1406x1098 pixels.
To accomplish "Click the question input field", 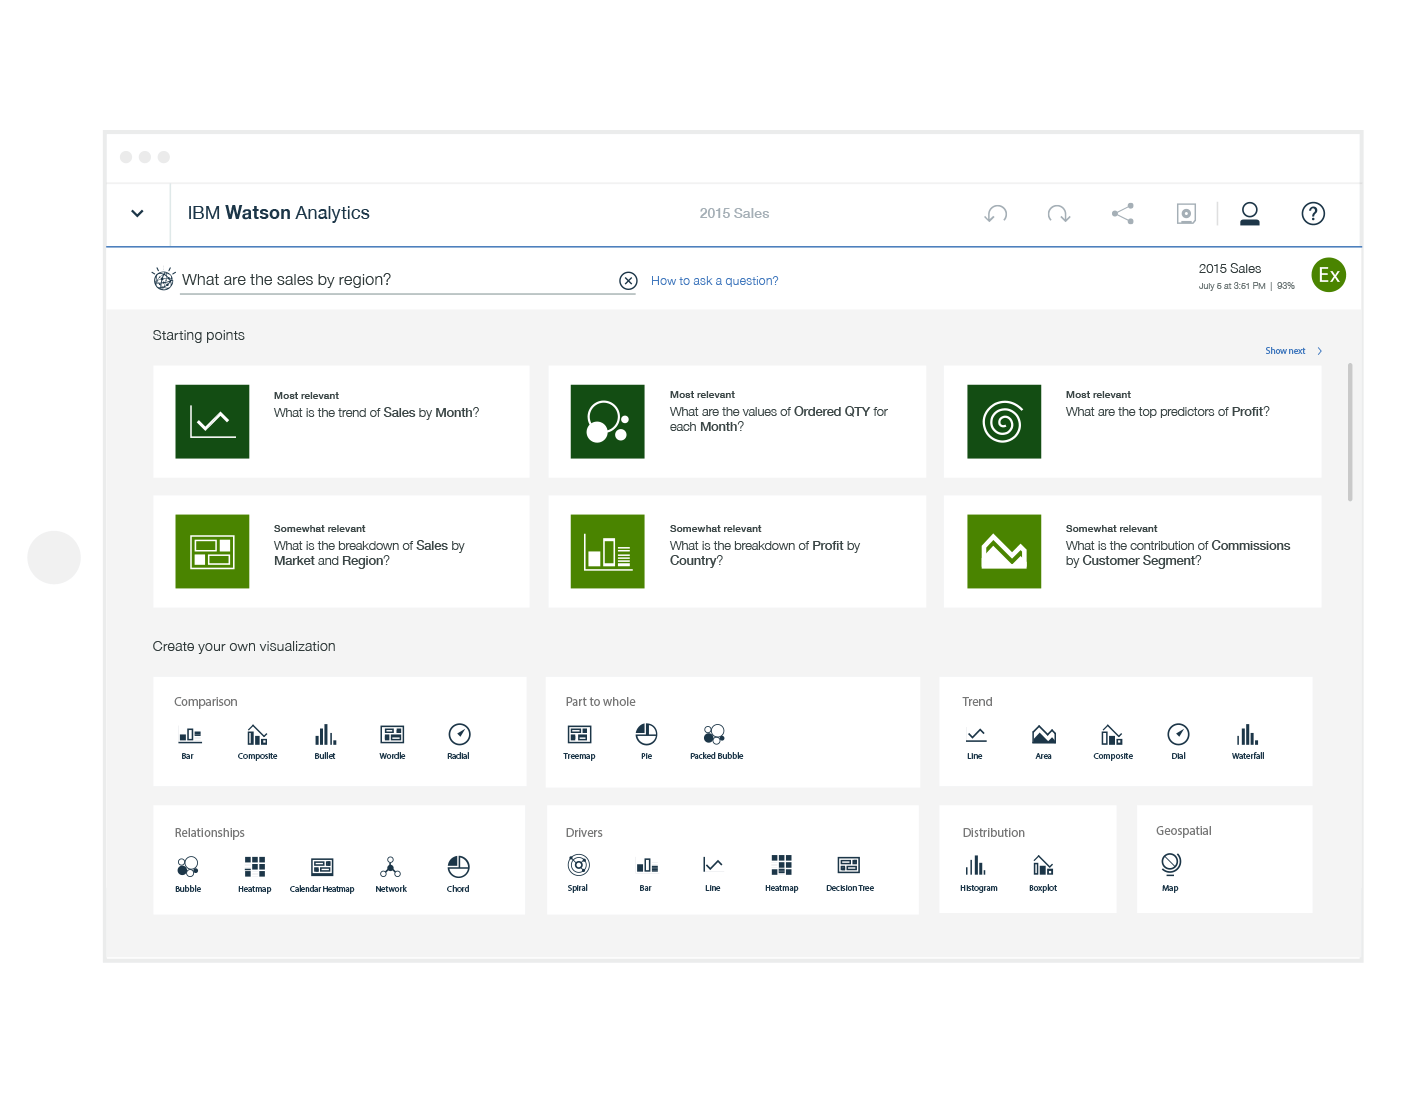I will 395,280.
